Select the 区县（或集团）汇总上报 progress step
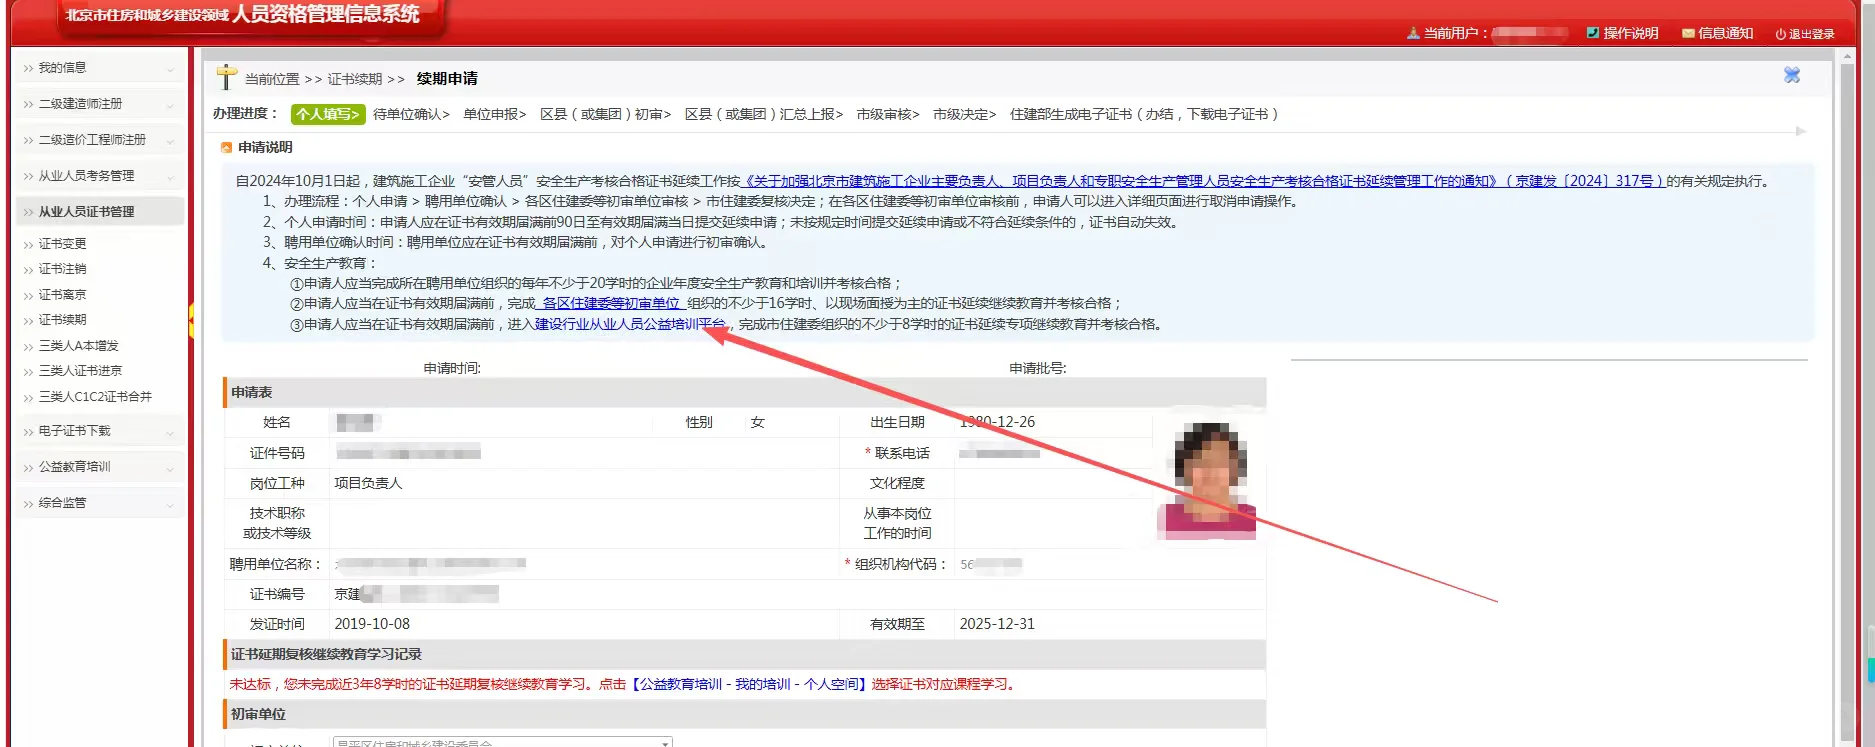 pos(764,114)
